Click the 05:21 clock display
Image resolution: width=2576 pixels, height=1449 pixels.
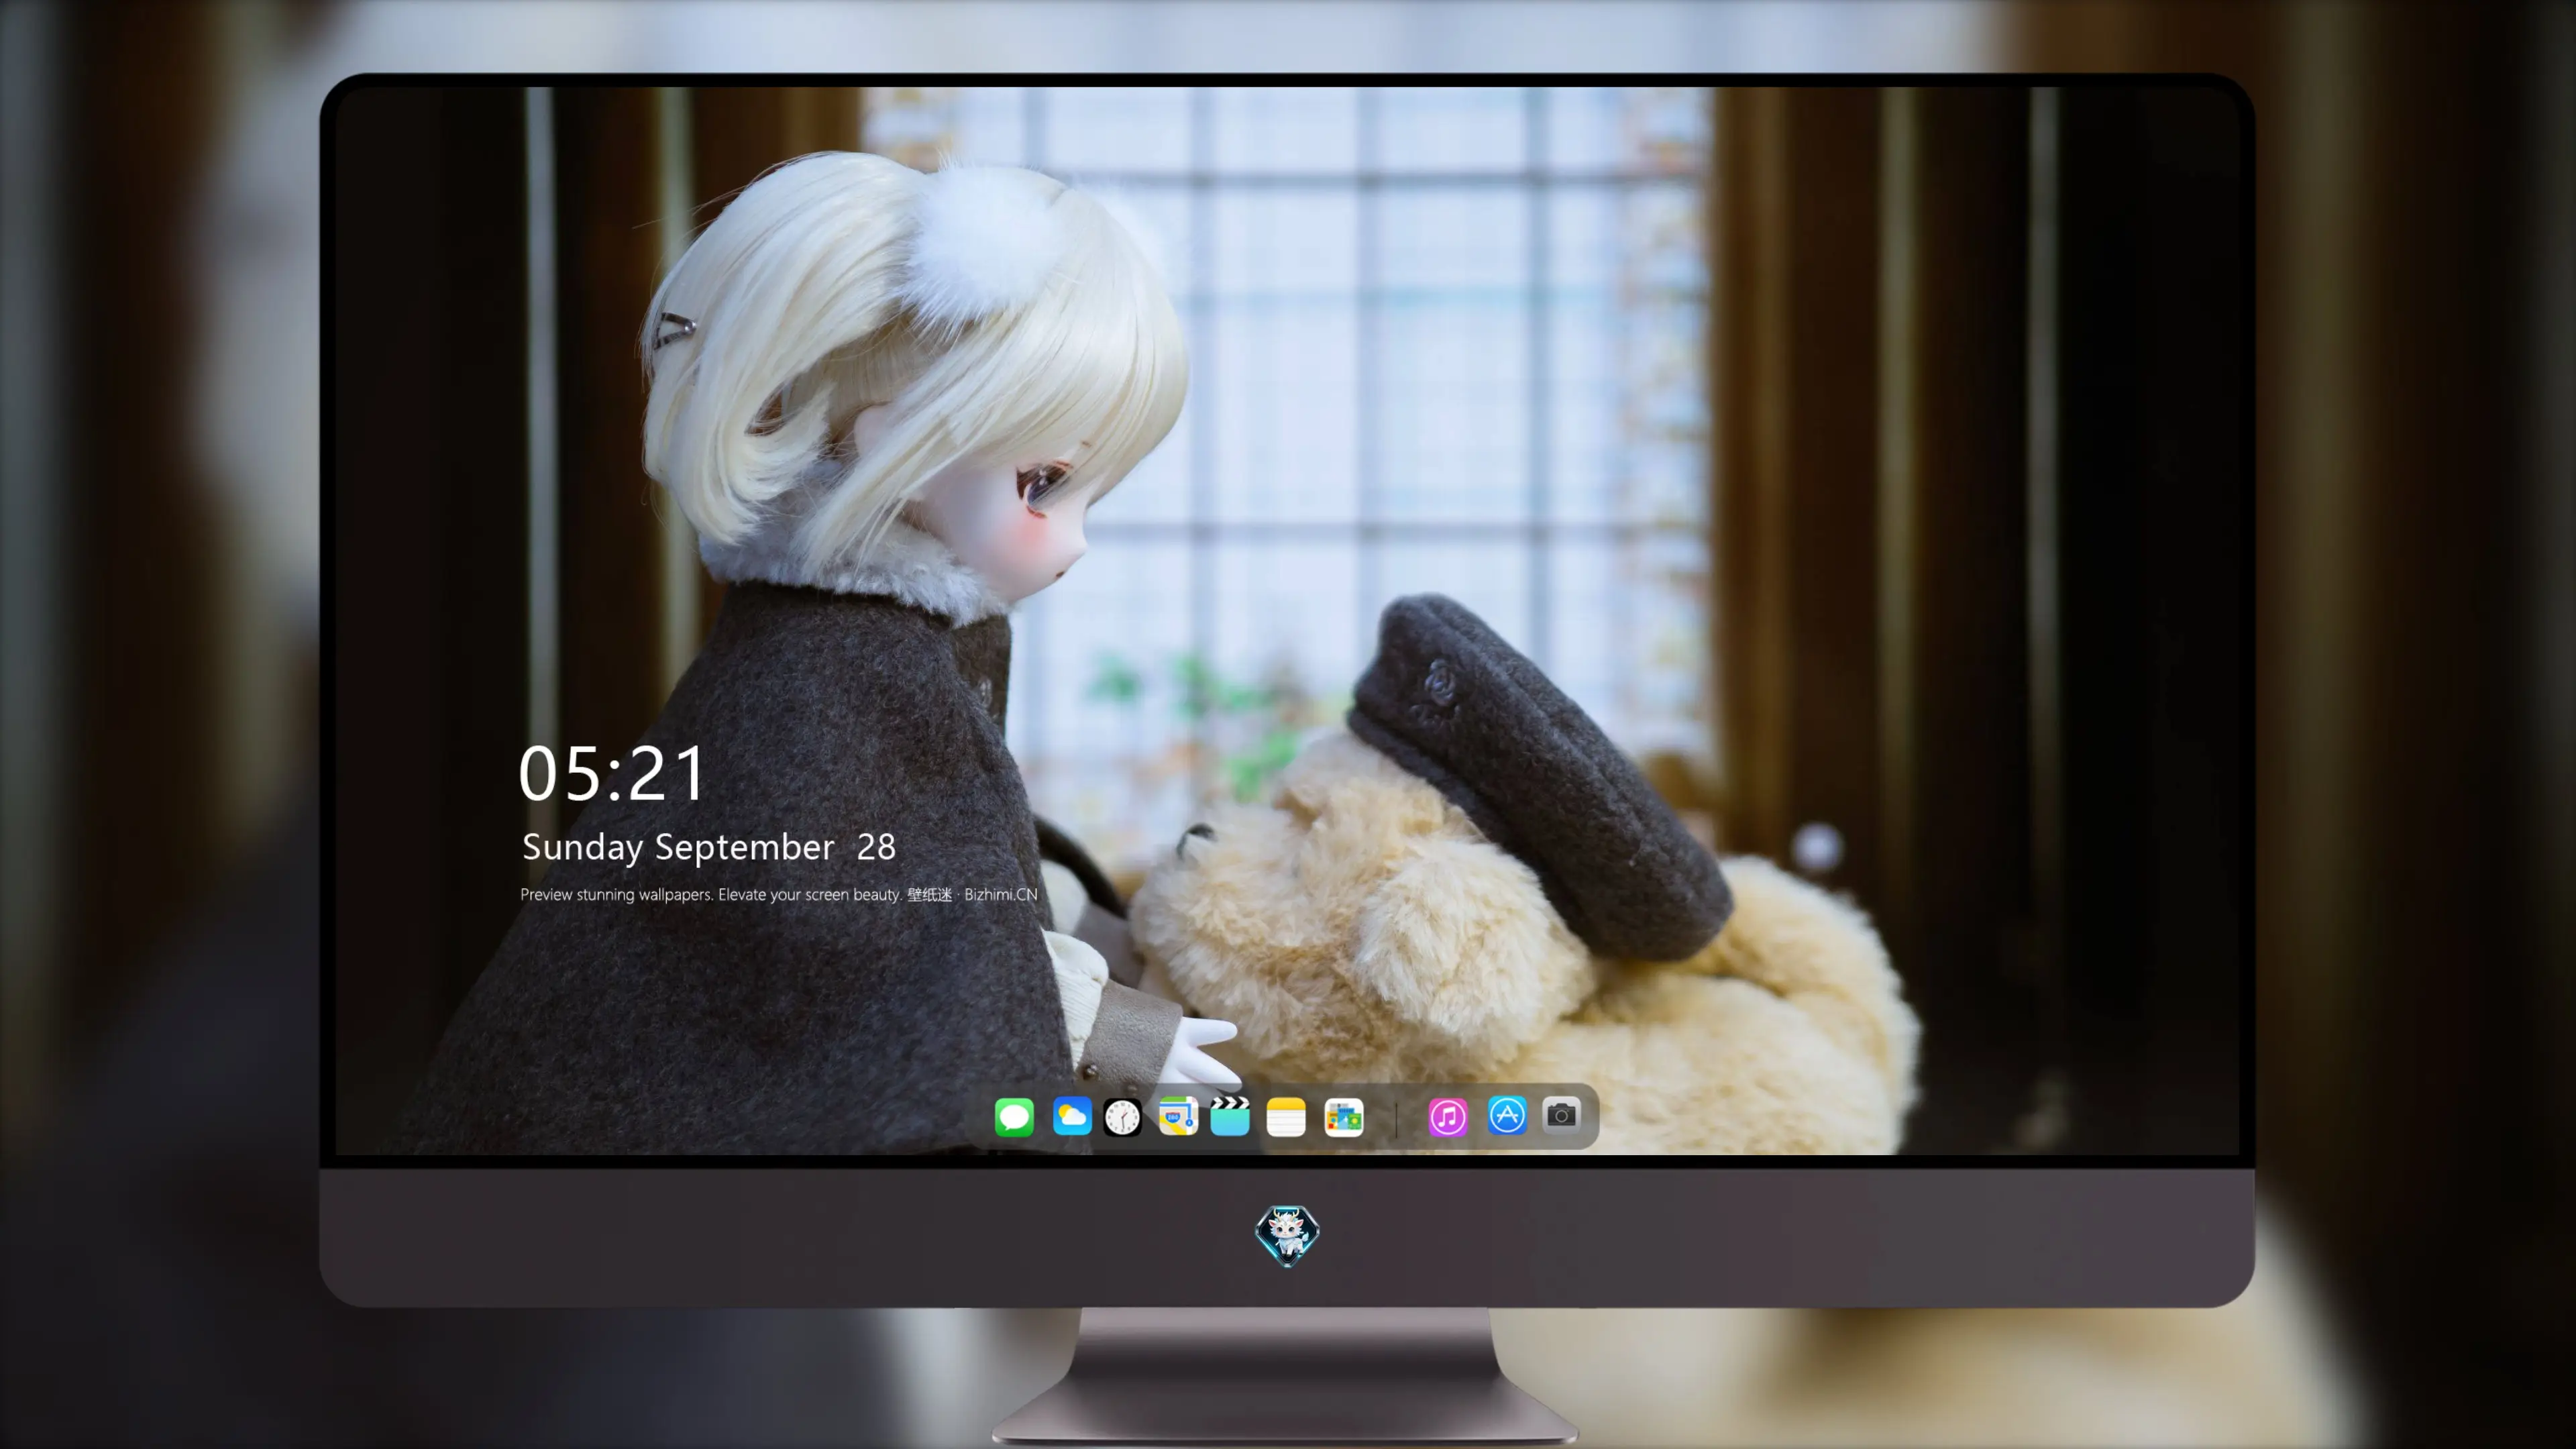pyautogui.click(x=612, y=773)
